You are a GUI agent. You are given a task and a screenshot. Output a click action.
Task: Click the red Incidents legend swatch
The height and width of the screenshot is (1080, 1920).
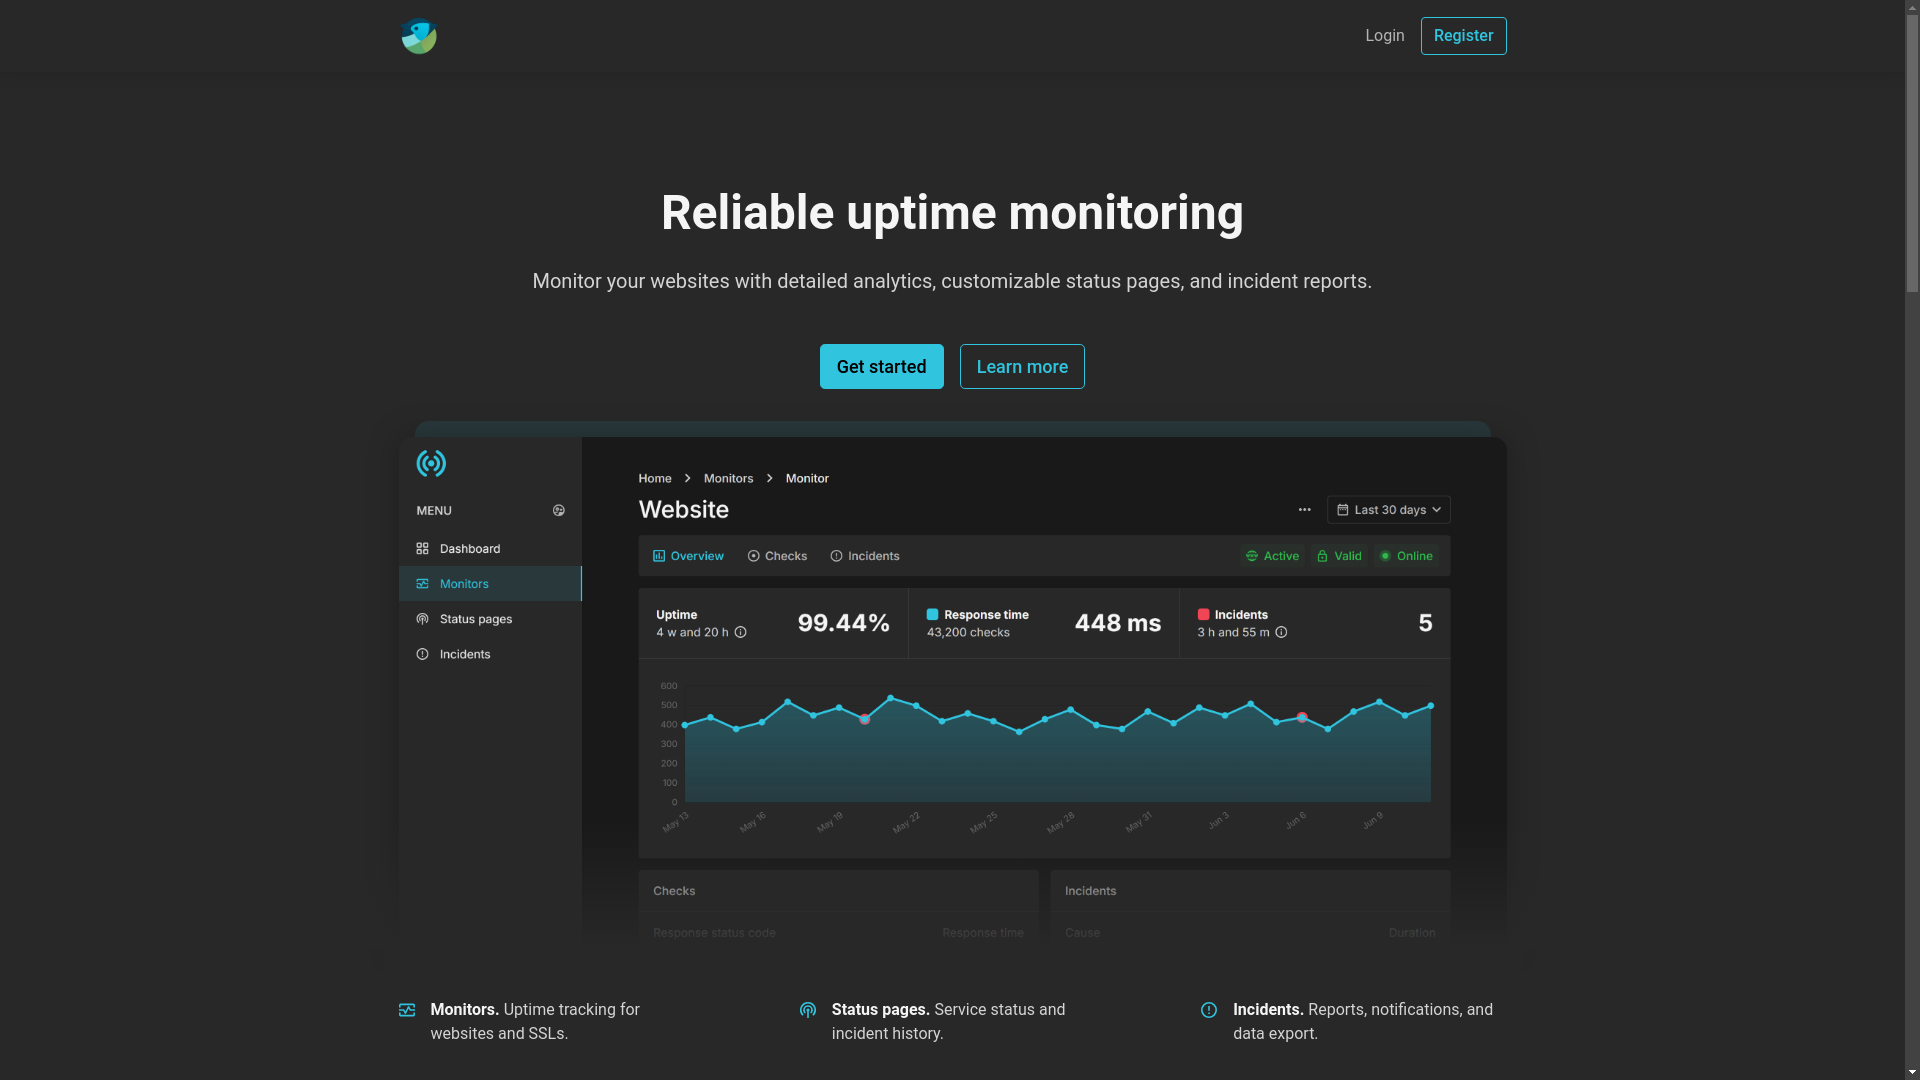(x=1203, y=614)
